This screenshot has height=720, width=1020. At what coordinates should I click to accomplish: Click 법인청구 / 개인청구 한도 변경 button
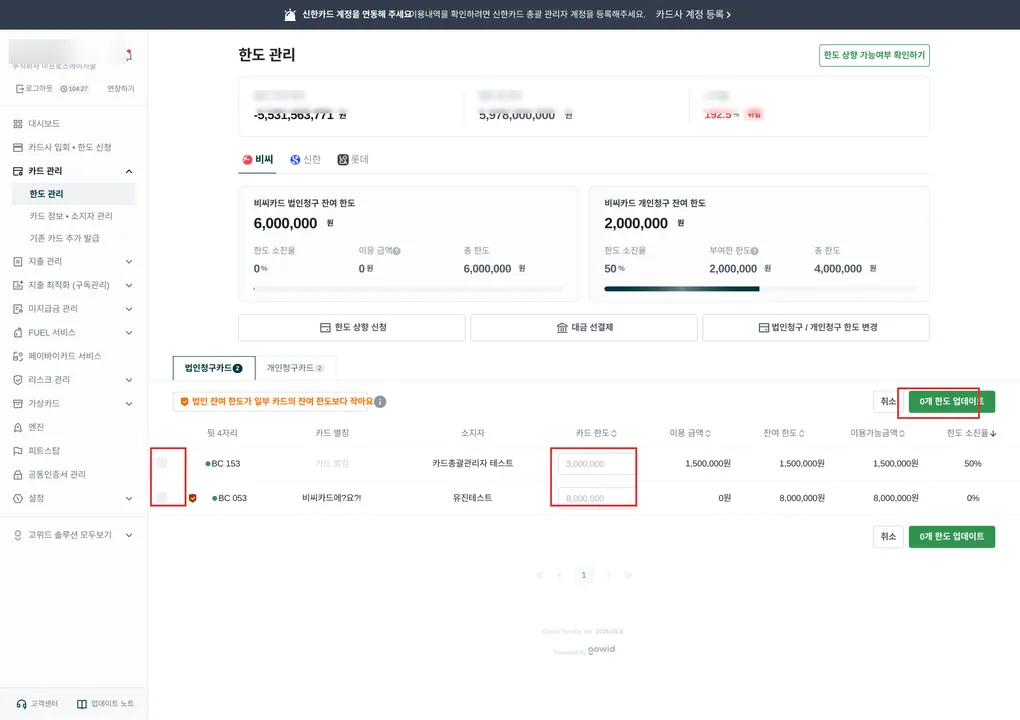click(x=816, y=328)
